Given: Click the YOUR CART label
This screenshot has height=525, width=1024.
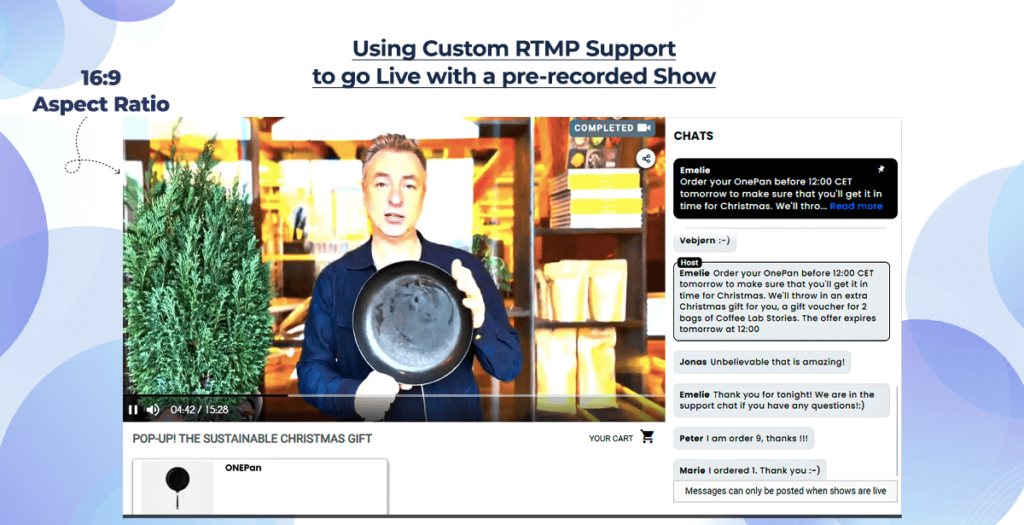Looking at the screenshot, I should point(611,438).
